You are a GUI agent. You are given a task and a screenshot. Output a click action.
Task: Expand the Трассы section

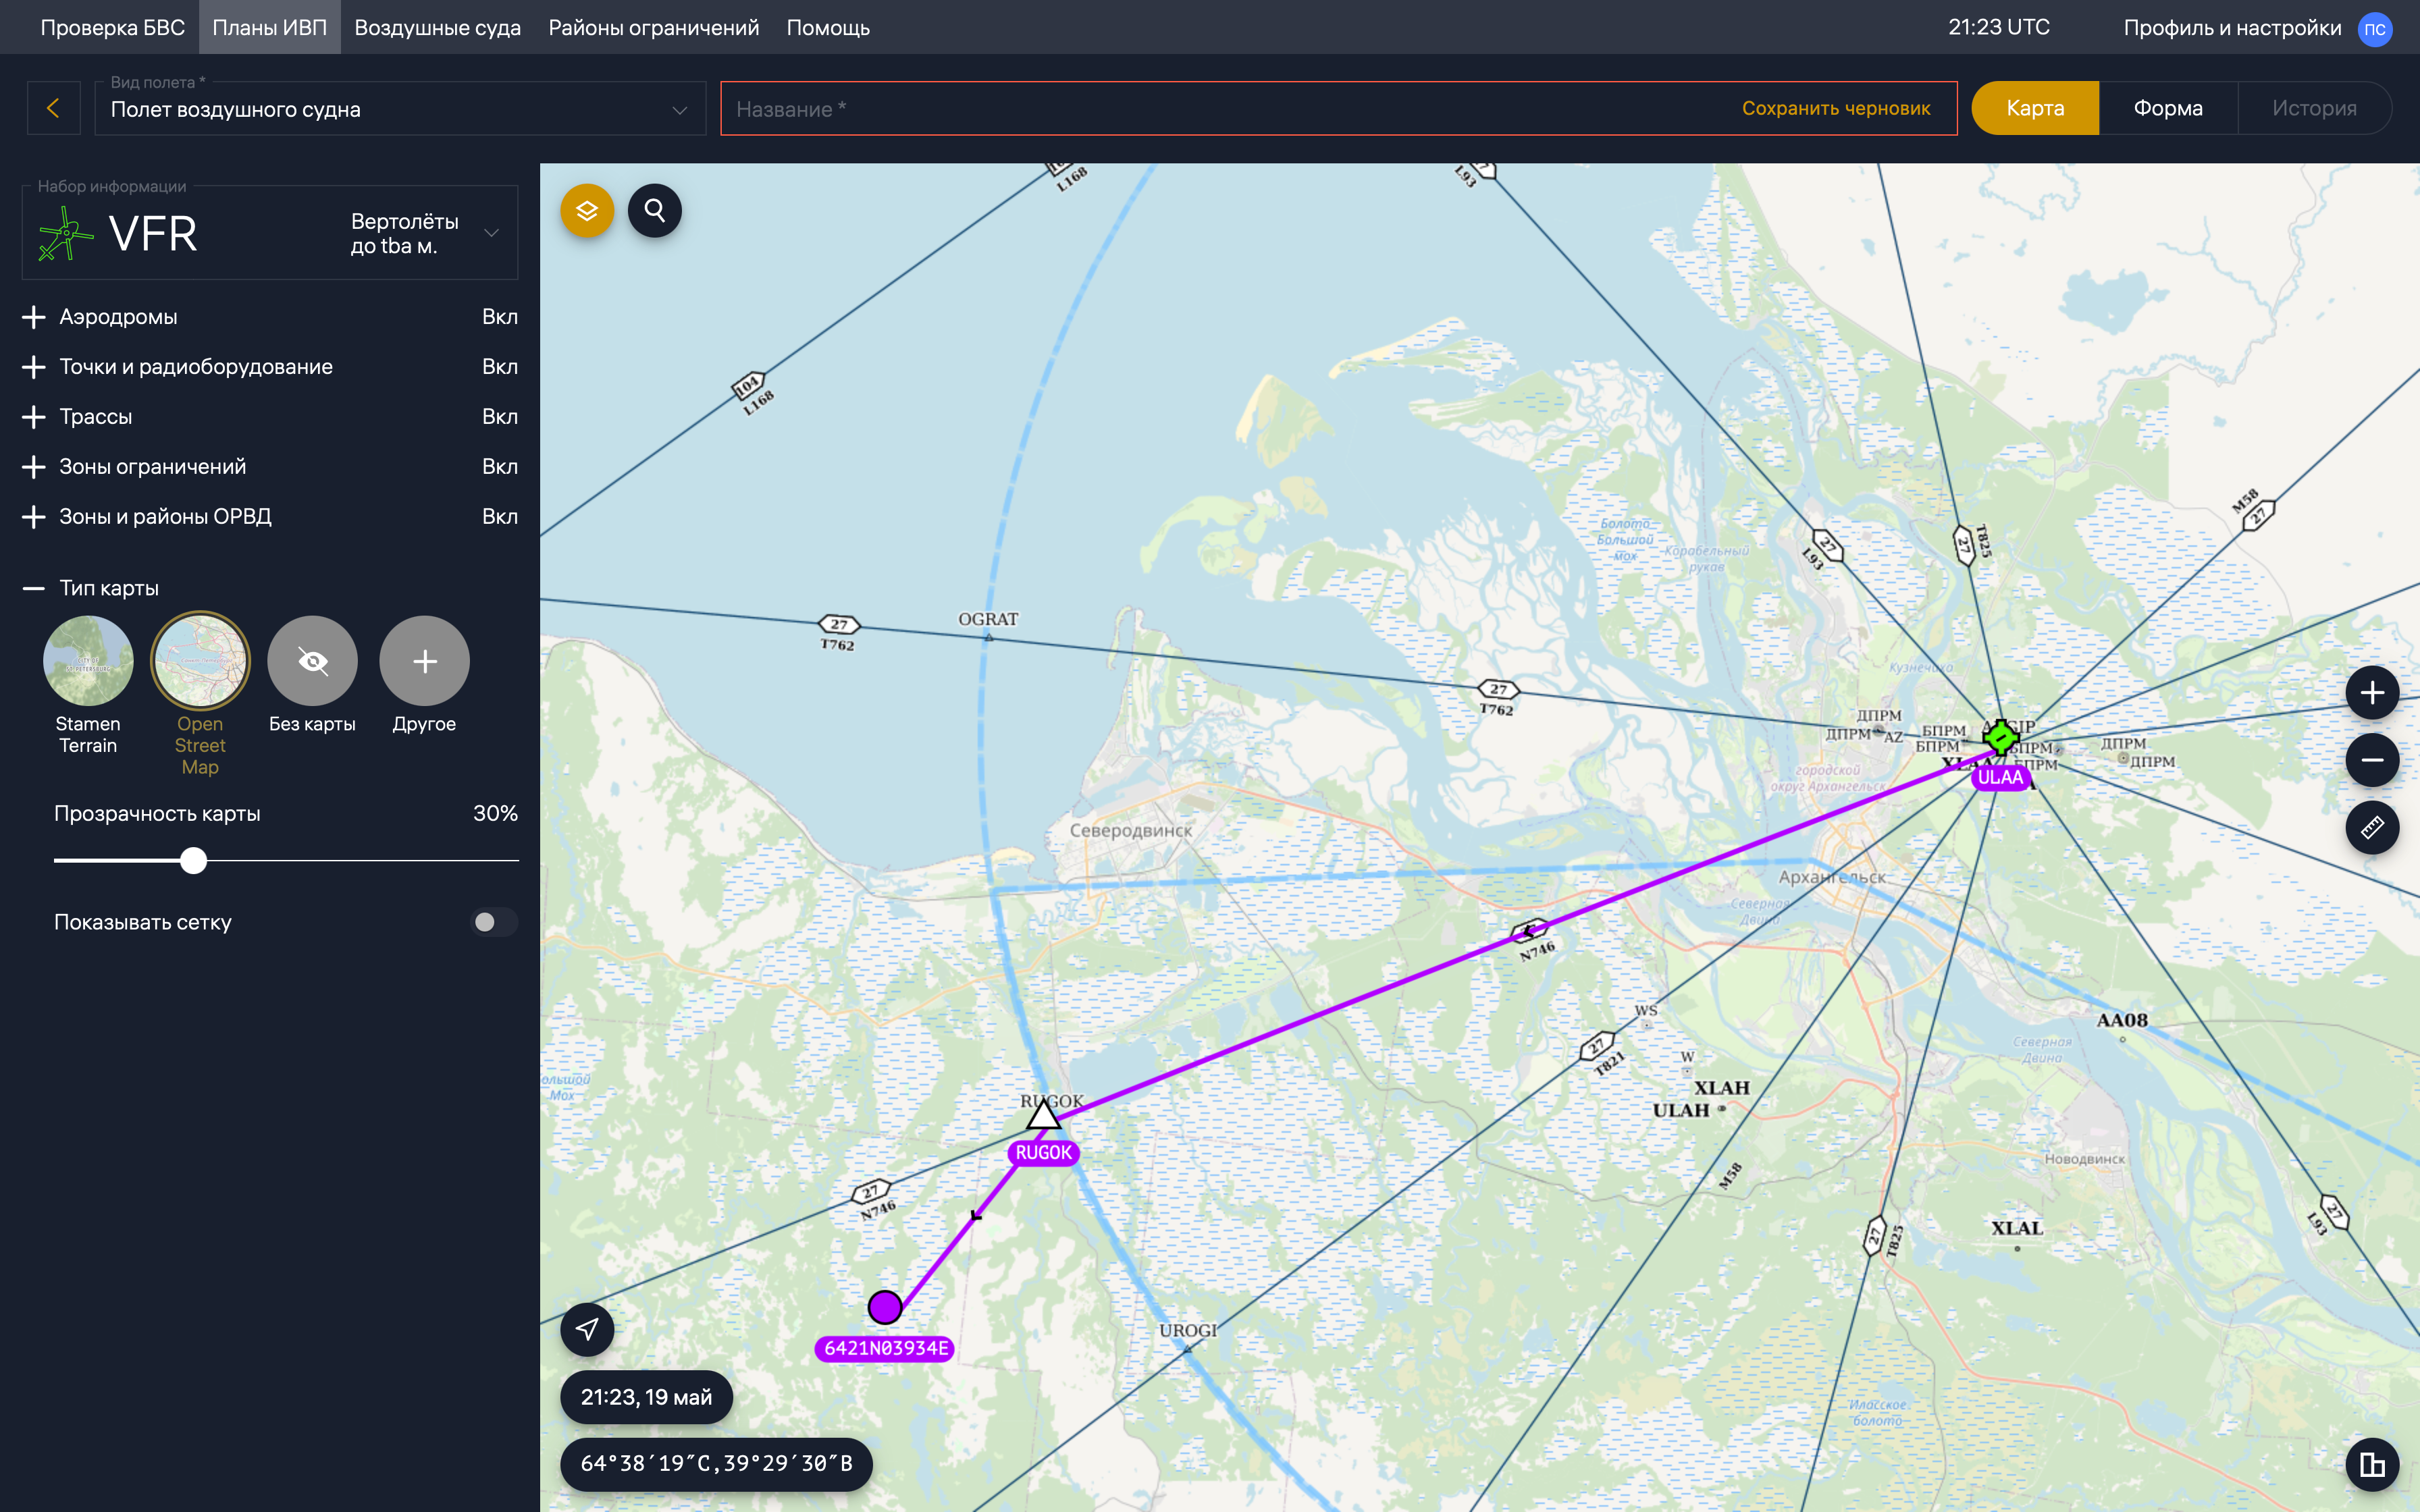tap(34, 417)
